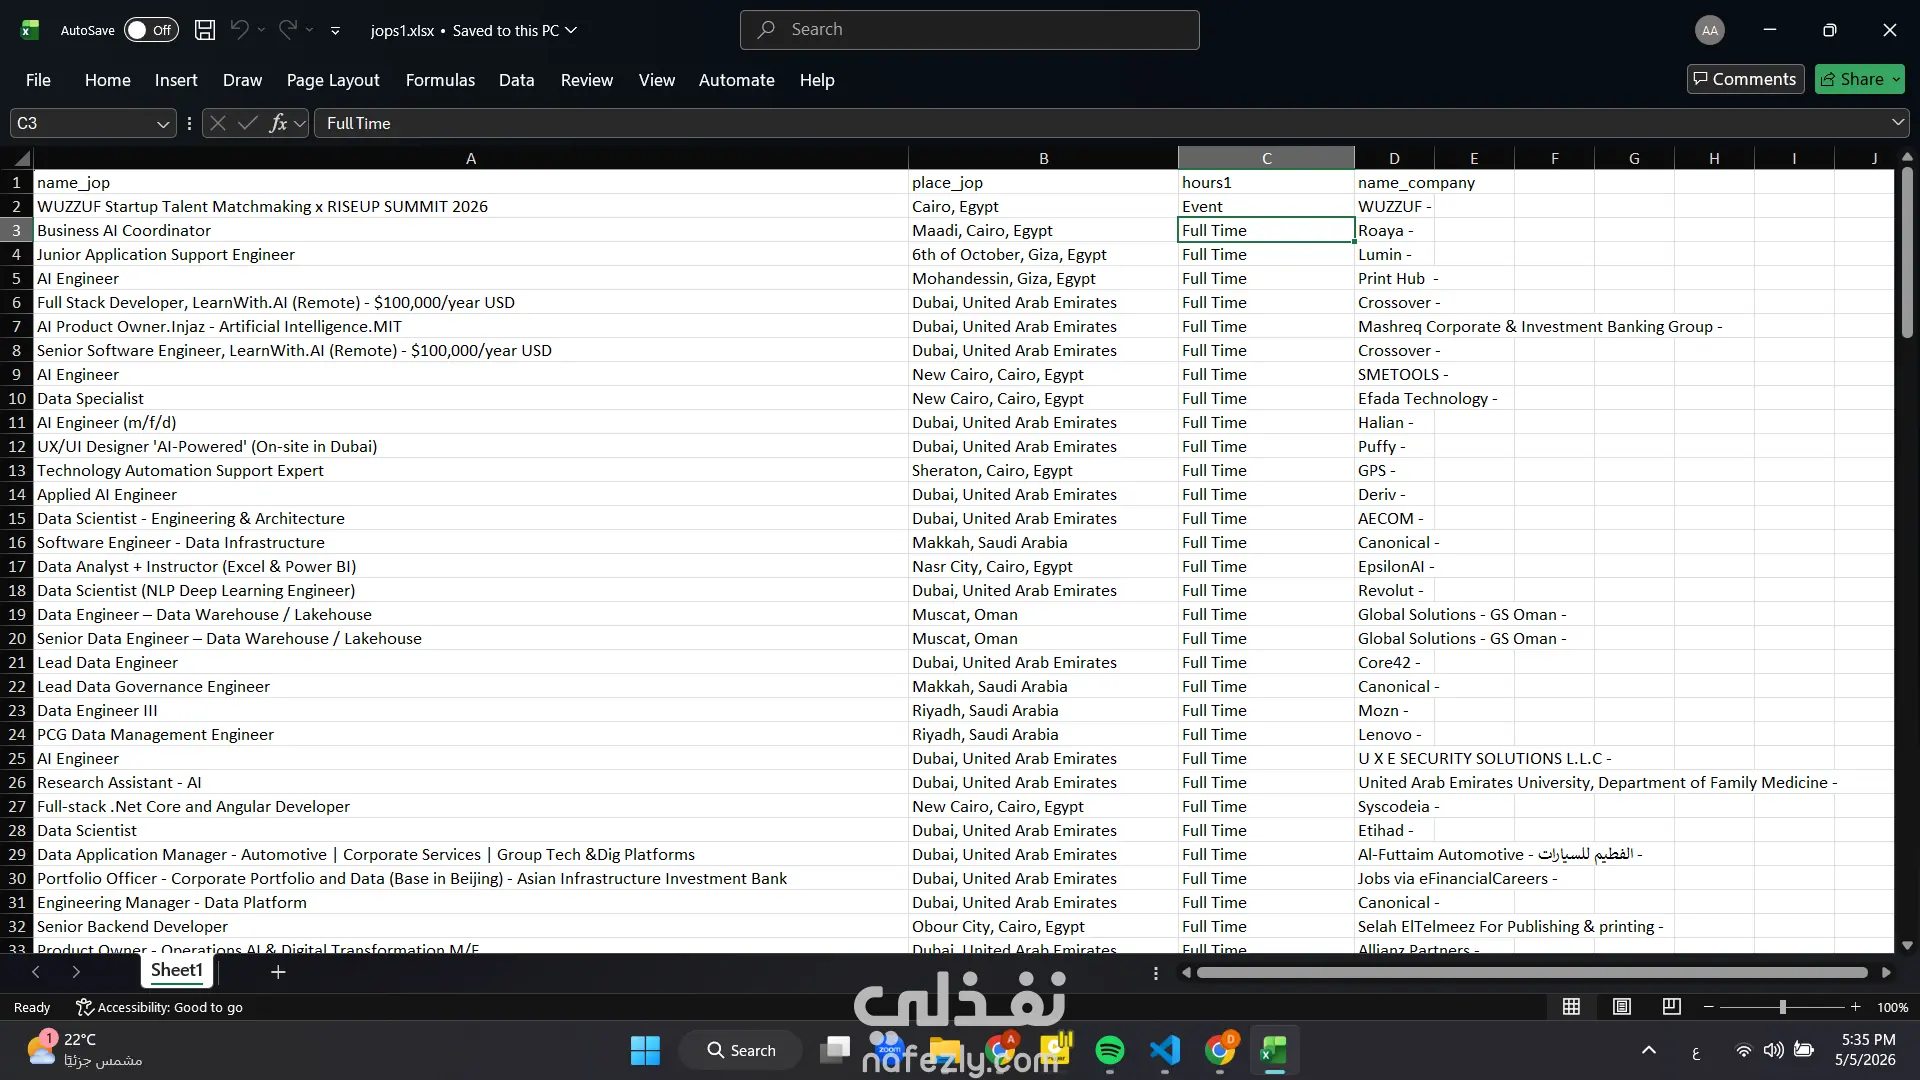Screen dimensions: 1920x1080
Task: Open the Windows Start menu
Action: [x=645, y=1050]
